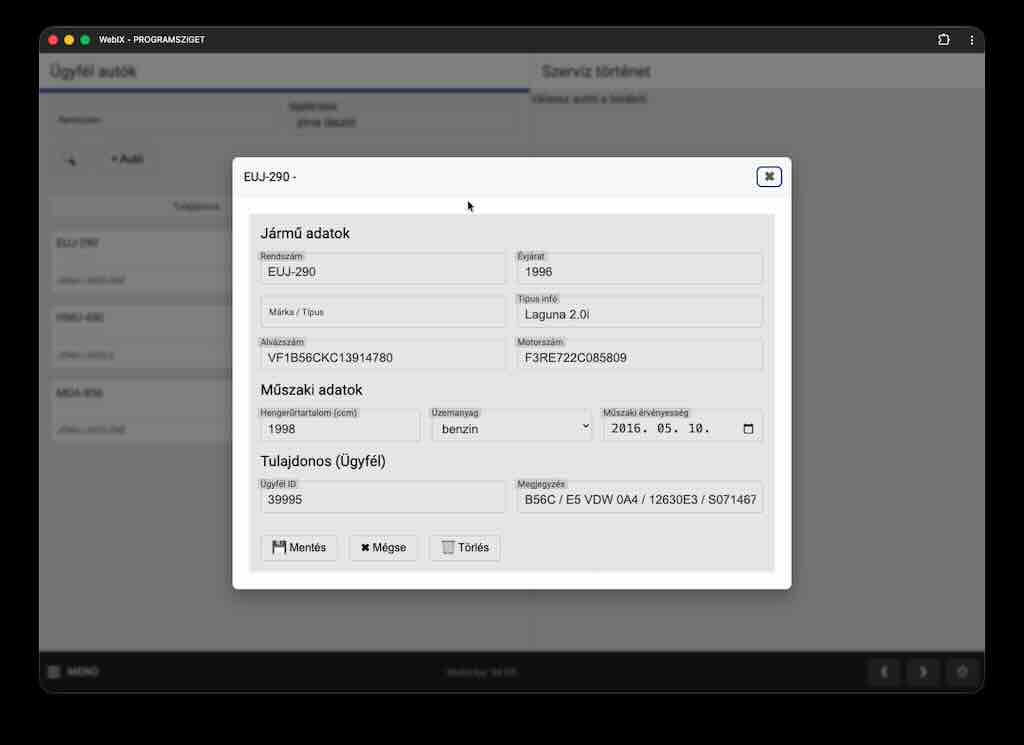Expand the Üzemanyag fuel dropdown

(x=512, y=428)
